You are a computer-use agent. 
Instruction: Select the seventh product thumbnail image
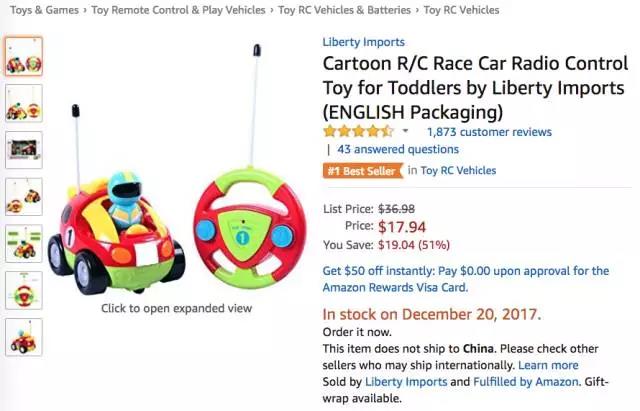click(x=24, y=337)
